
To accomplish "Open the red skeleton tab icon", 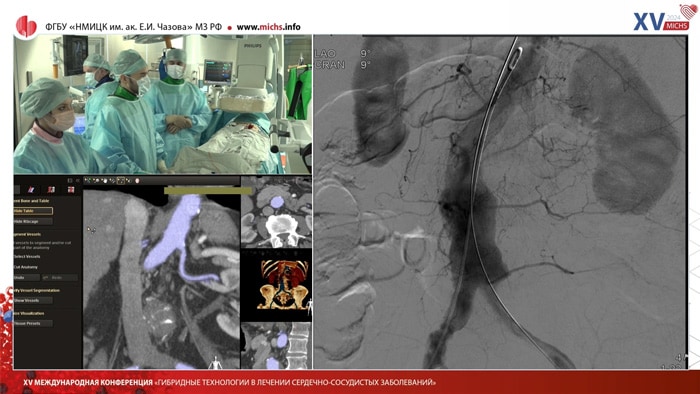I will point(51,190).
